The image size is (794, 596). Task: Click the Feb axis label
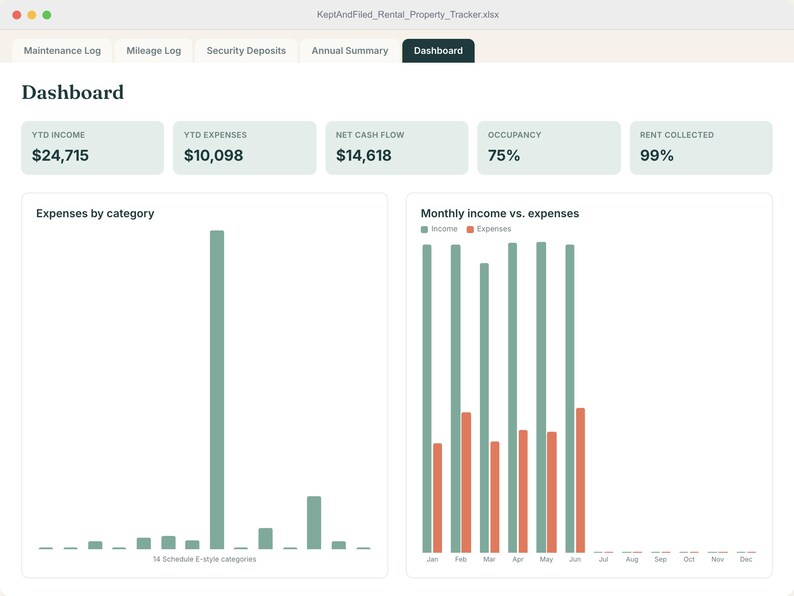[x=460, y=560]
